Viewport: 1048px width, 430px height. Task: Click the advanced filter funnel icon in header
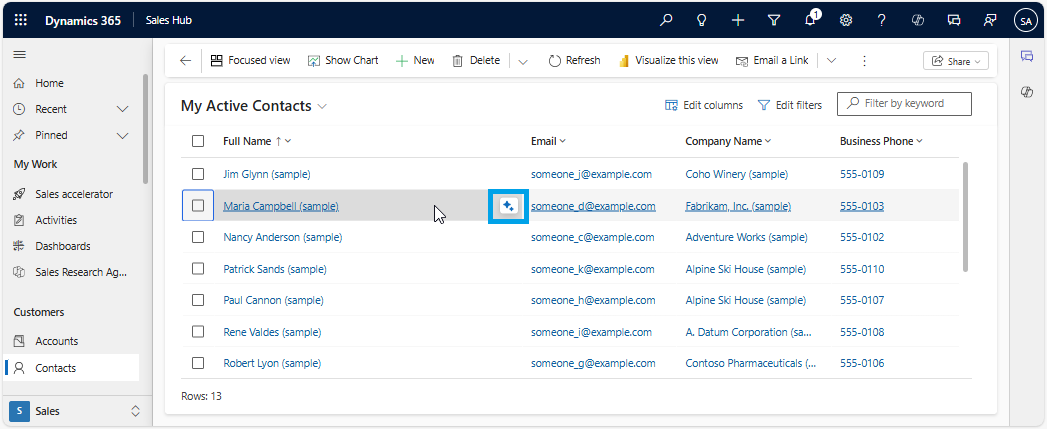[773, 19]
